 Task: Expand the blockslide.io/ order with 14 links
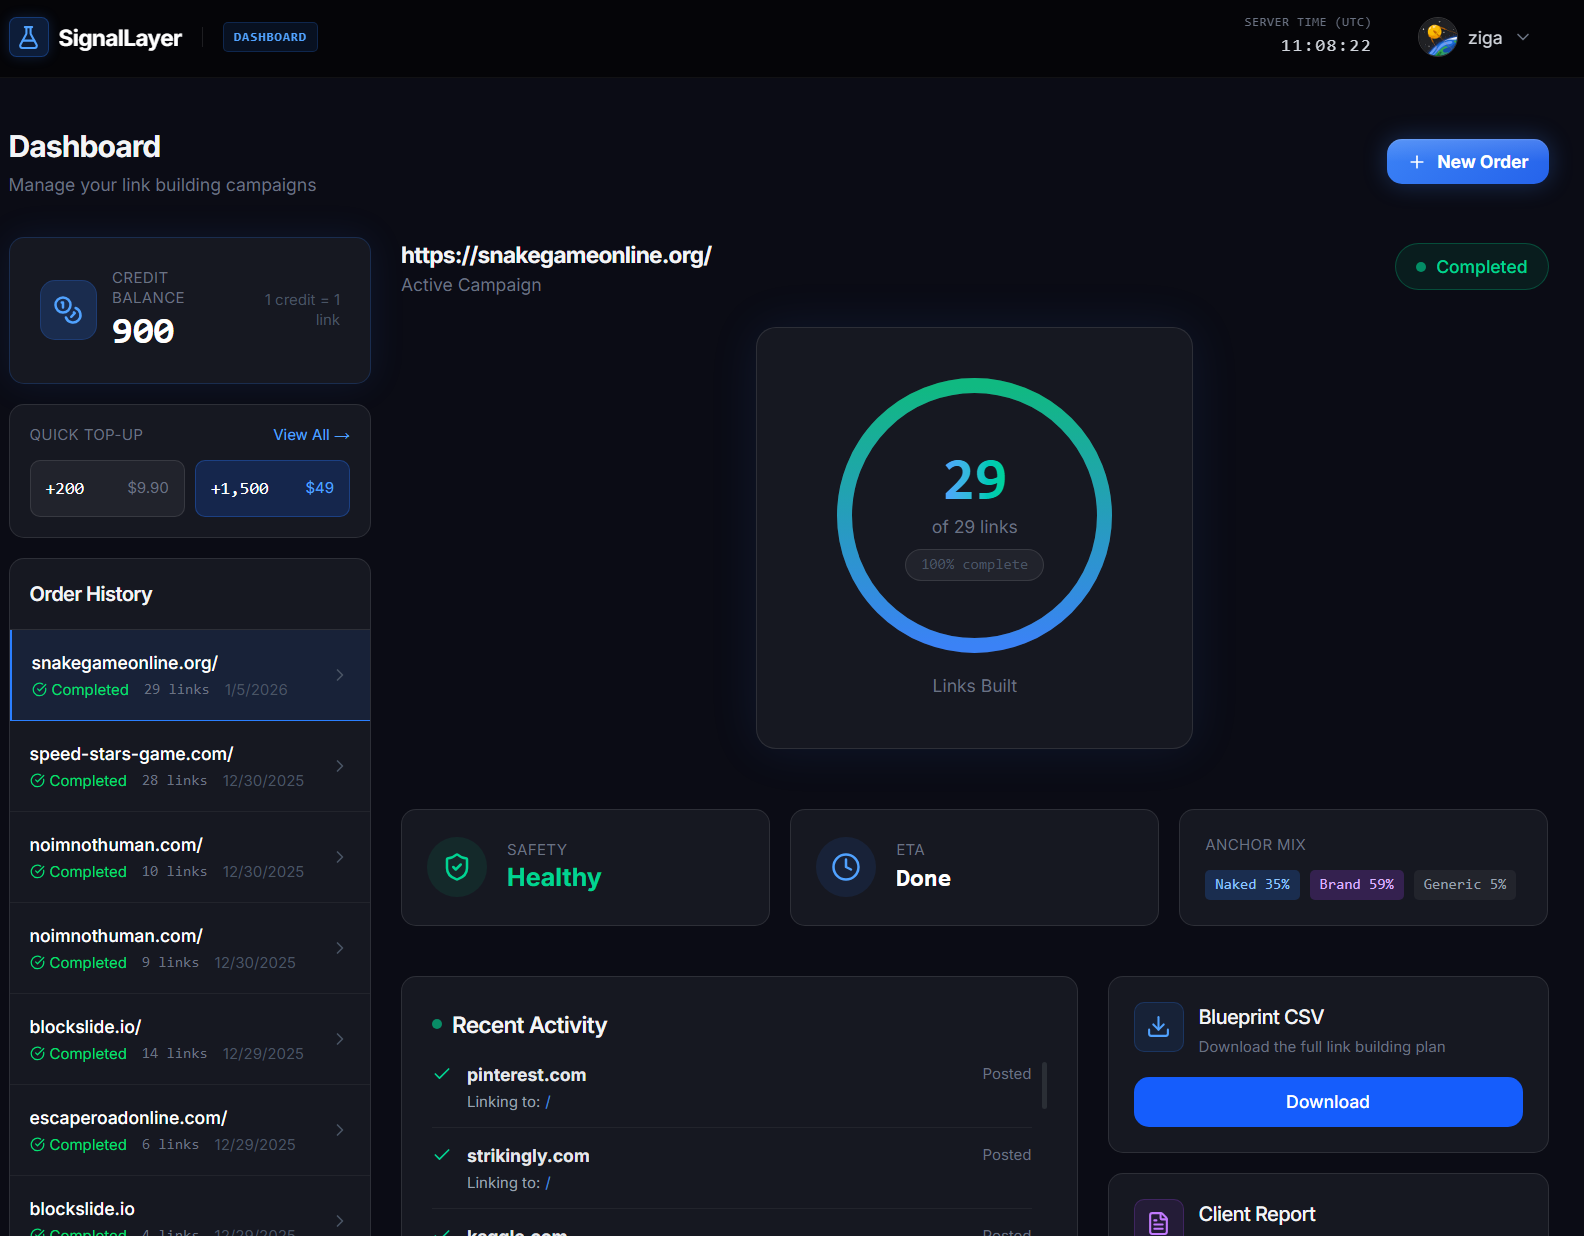[340, 1039]
